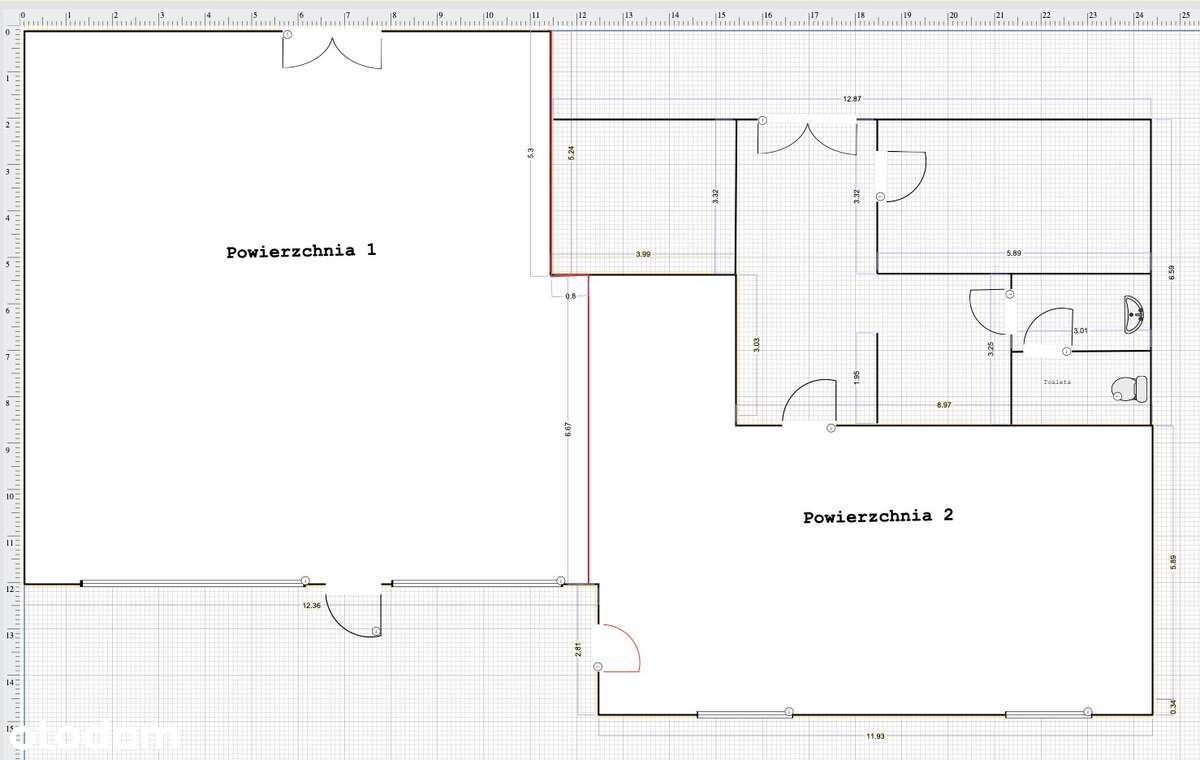Click the vertical 5.89 dimension on right edge
Screen dimensions: 1200x760
(x=1171, y=563)
